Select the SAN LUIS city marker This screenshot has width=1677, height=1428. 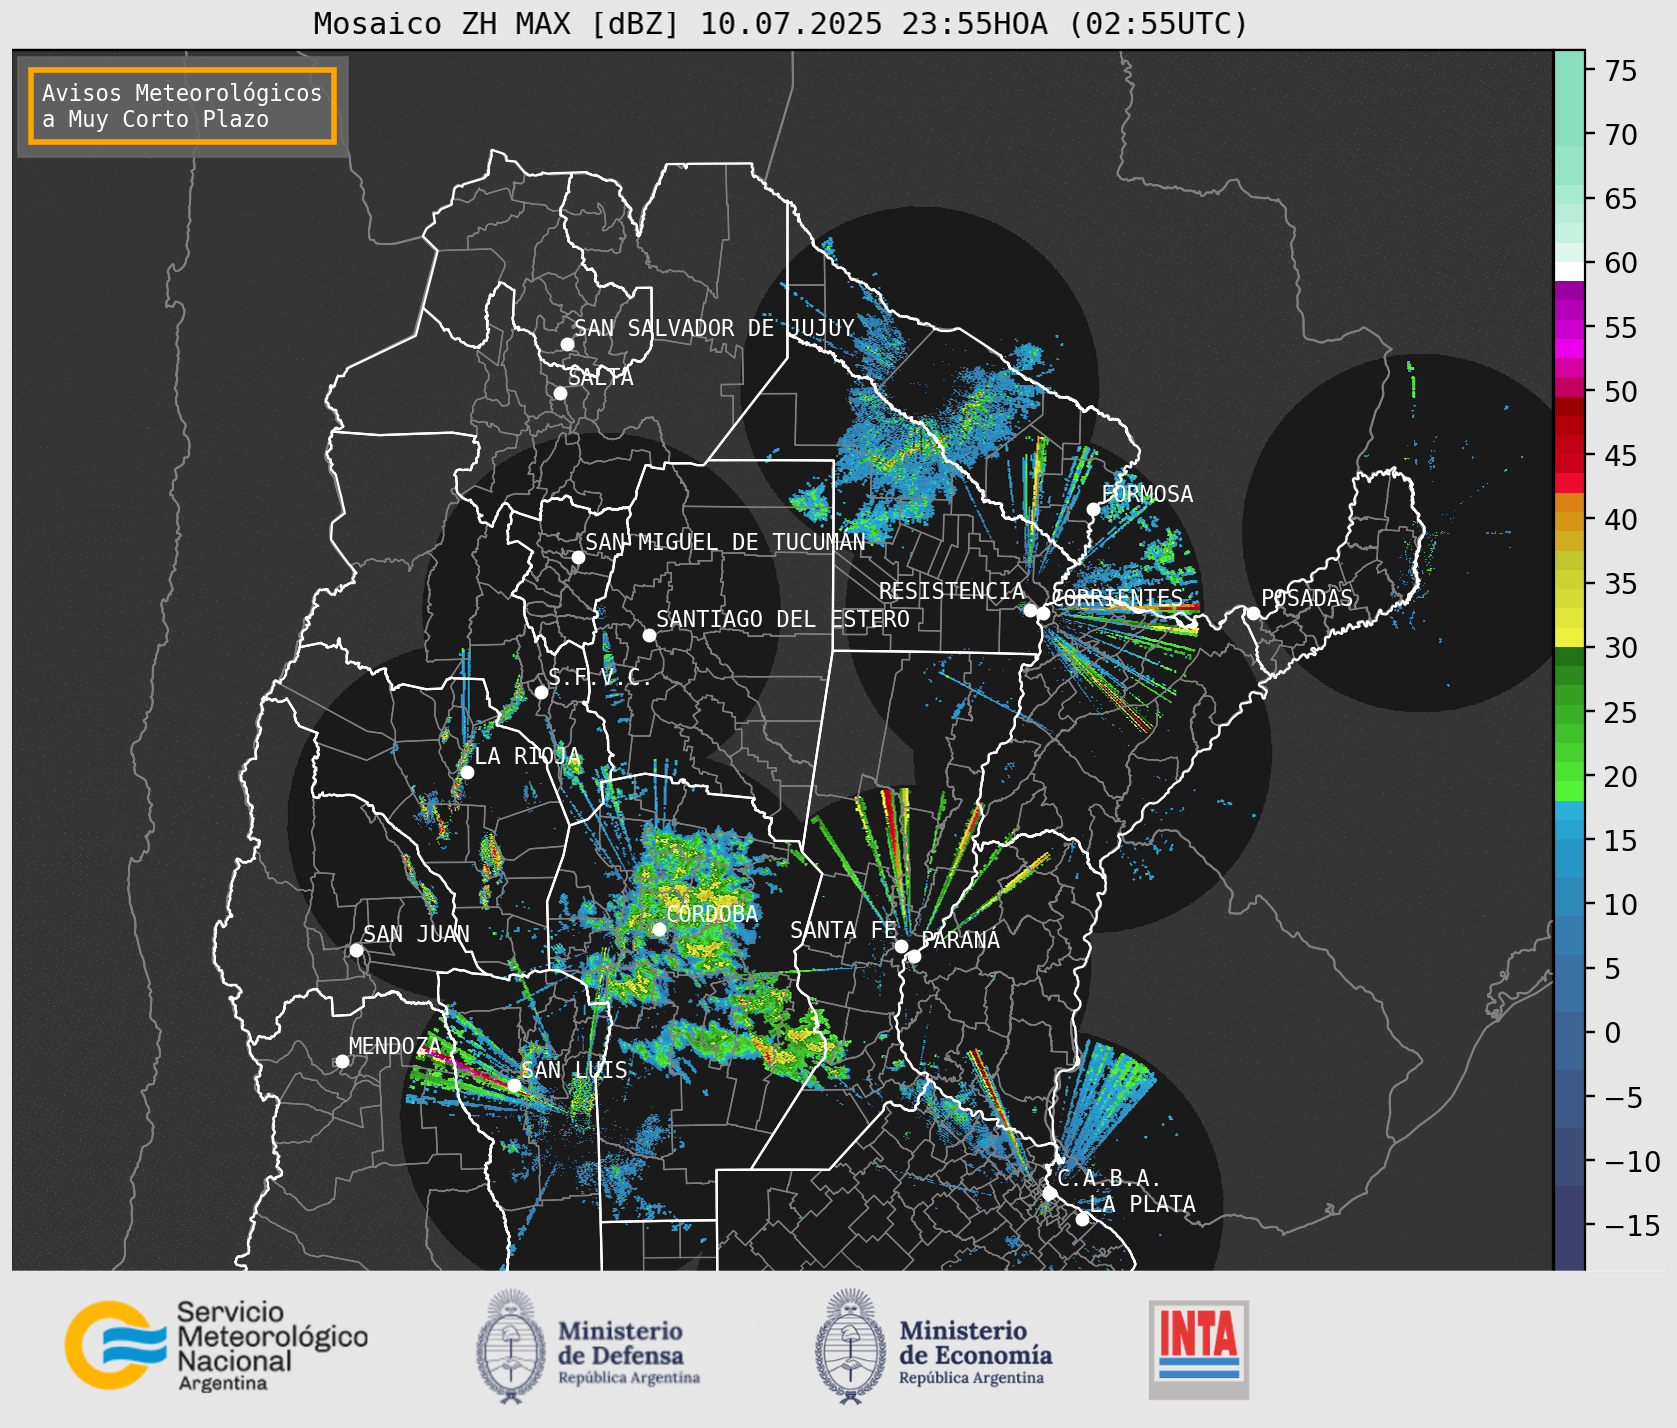pos(514,1085)
